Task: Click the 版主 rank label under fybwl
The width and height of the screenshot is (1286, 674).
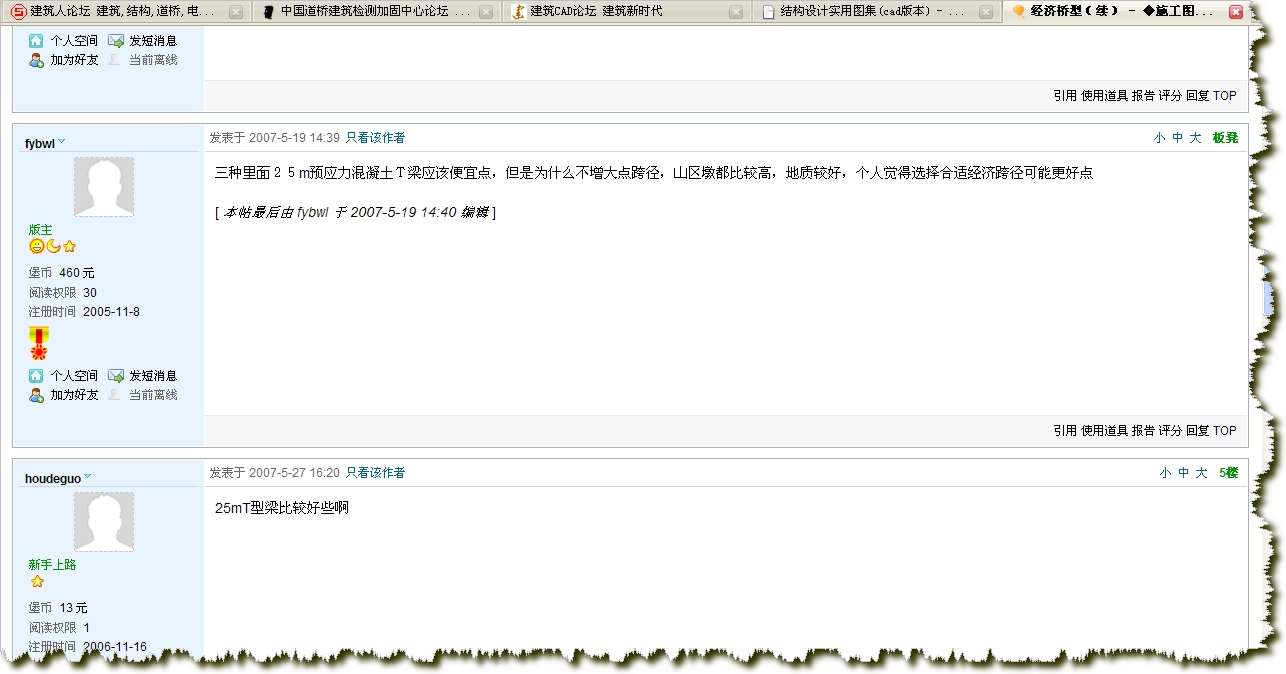Action: (40, 230)
